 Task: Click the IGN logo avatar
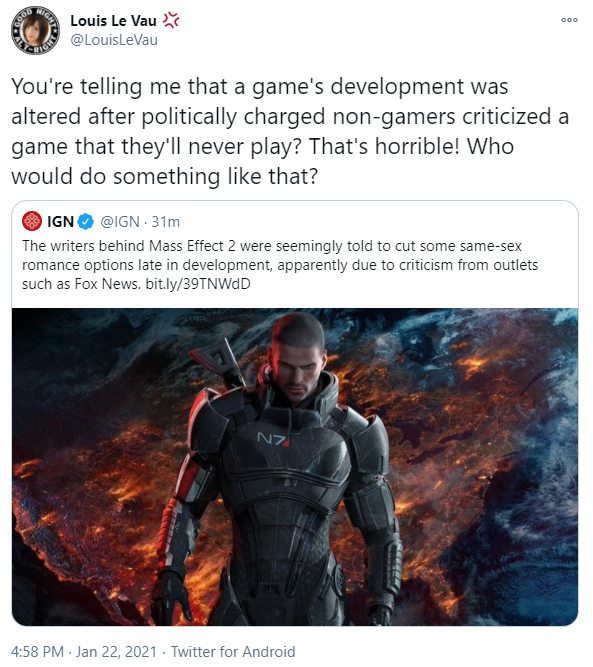coord(32,222)
